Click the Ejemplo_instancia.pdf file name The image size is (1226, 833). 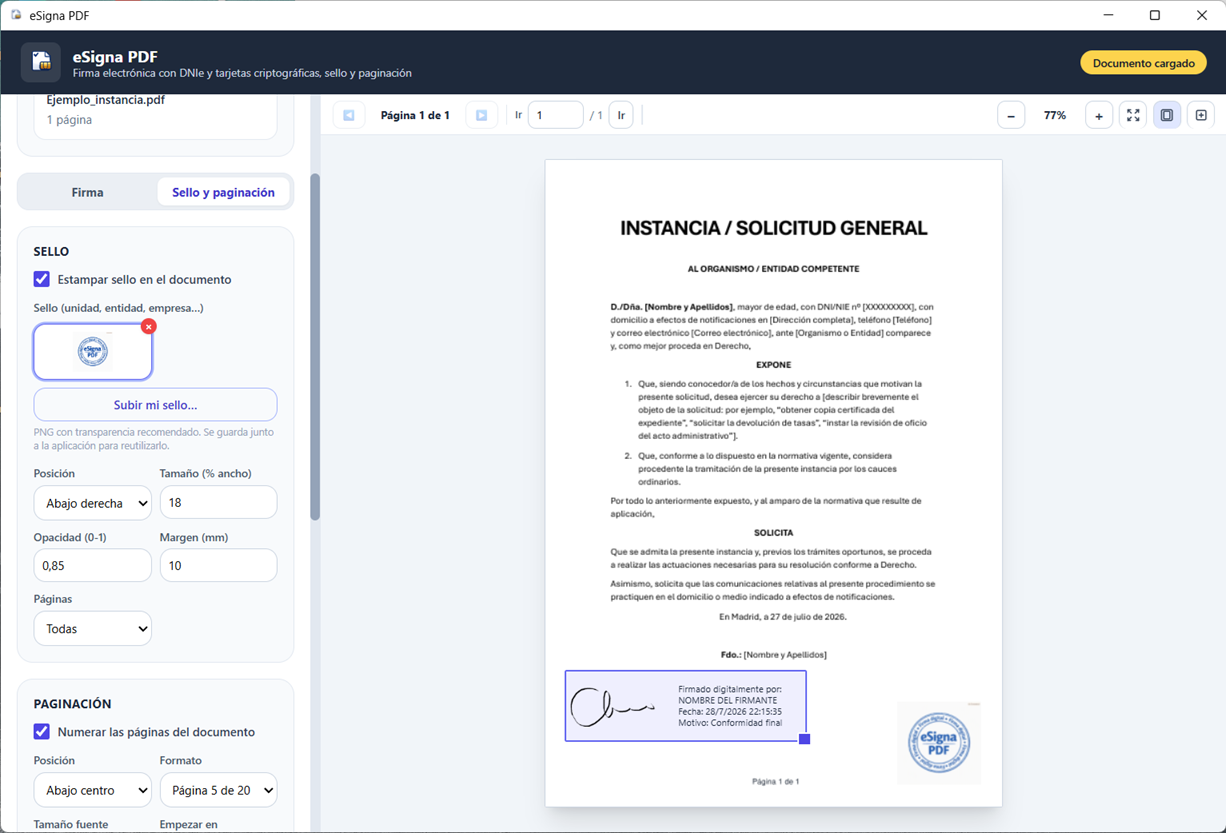tap(106, 100)
